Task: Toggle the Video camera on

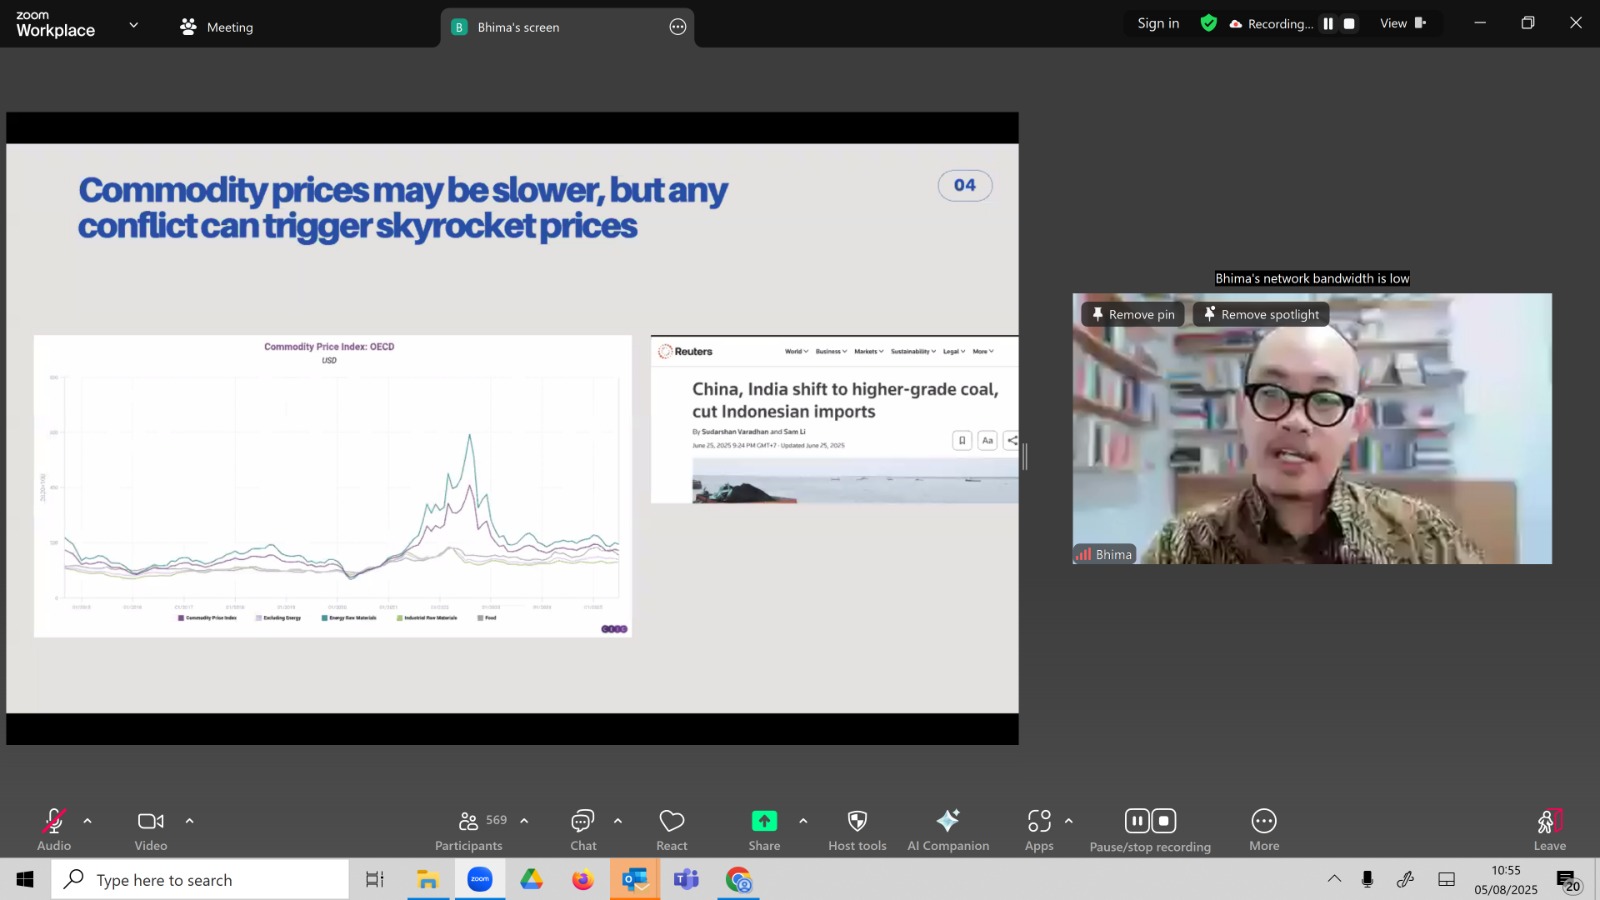Action: pos(151,821)
